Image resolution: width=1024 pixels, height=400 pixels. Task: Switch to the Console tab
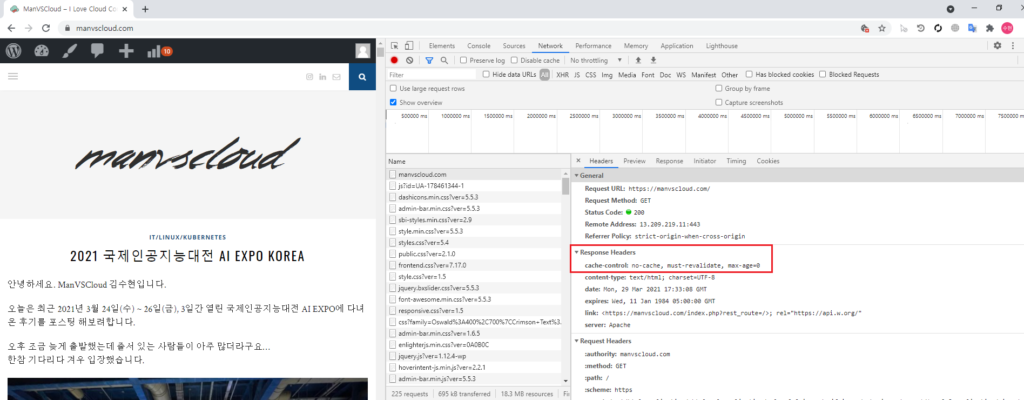pos(478,46)
